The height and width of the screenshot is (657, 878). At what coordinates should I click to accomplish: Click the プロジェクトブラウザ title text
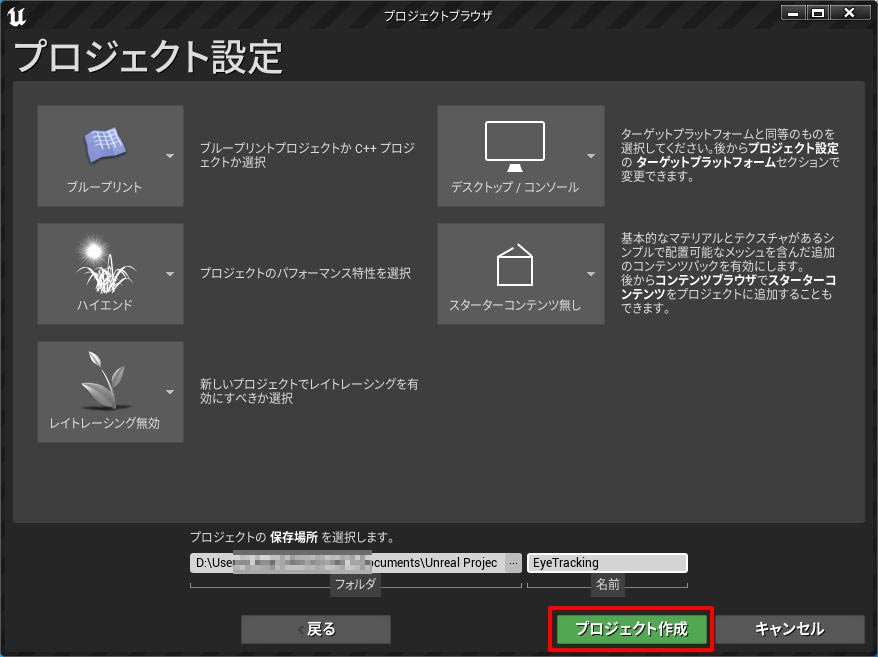pyautogui.click(x=438, y=16)
